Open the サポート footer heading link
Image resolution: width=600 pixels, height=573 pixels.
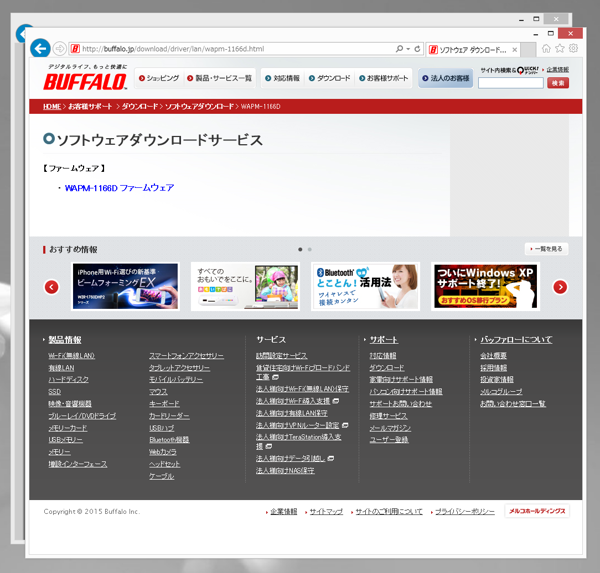click(383, 340)
